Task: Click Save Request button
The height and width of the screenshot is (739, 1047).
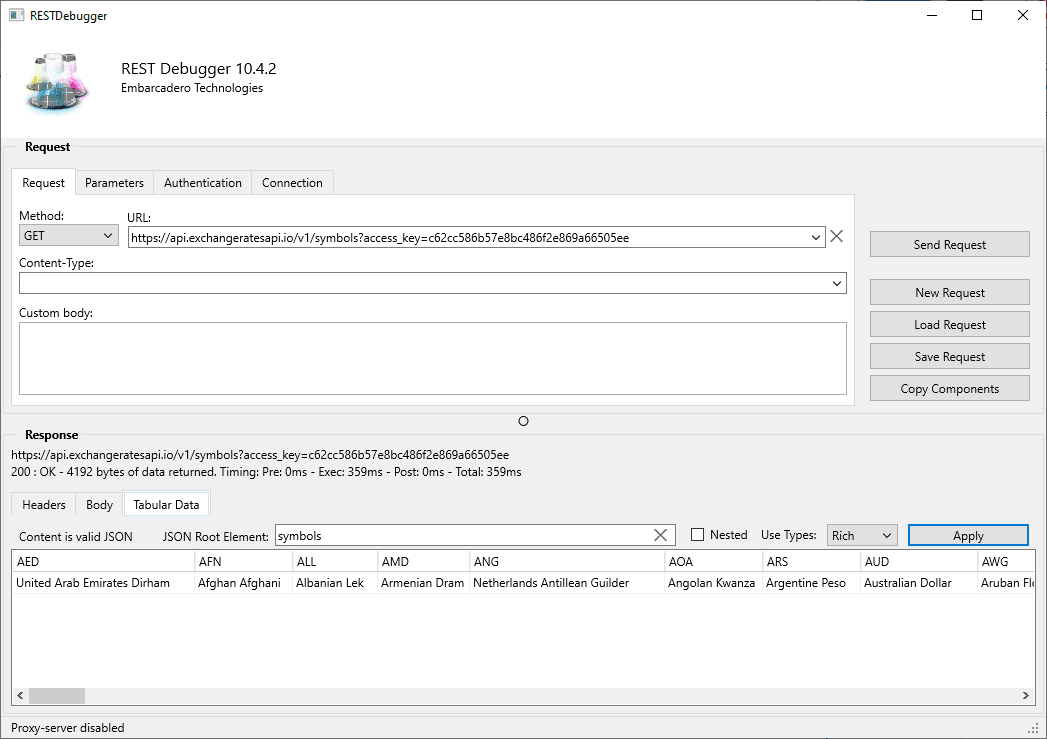Action: pyautogui.click(x=950, y=356)
